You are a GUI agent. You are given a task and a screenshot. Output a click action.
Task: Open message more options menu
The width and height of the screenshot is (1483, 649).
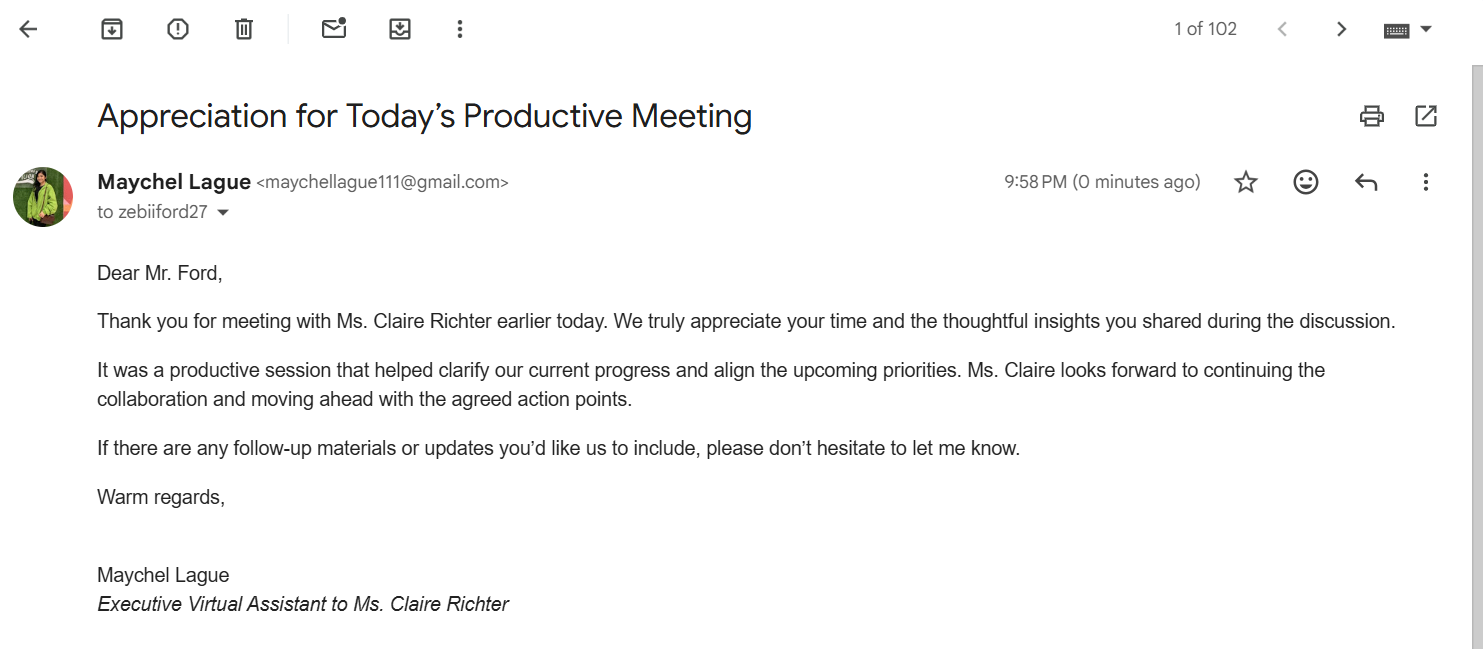tap(1426, 182)
